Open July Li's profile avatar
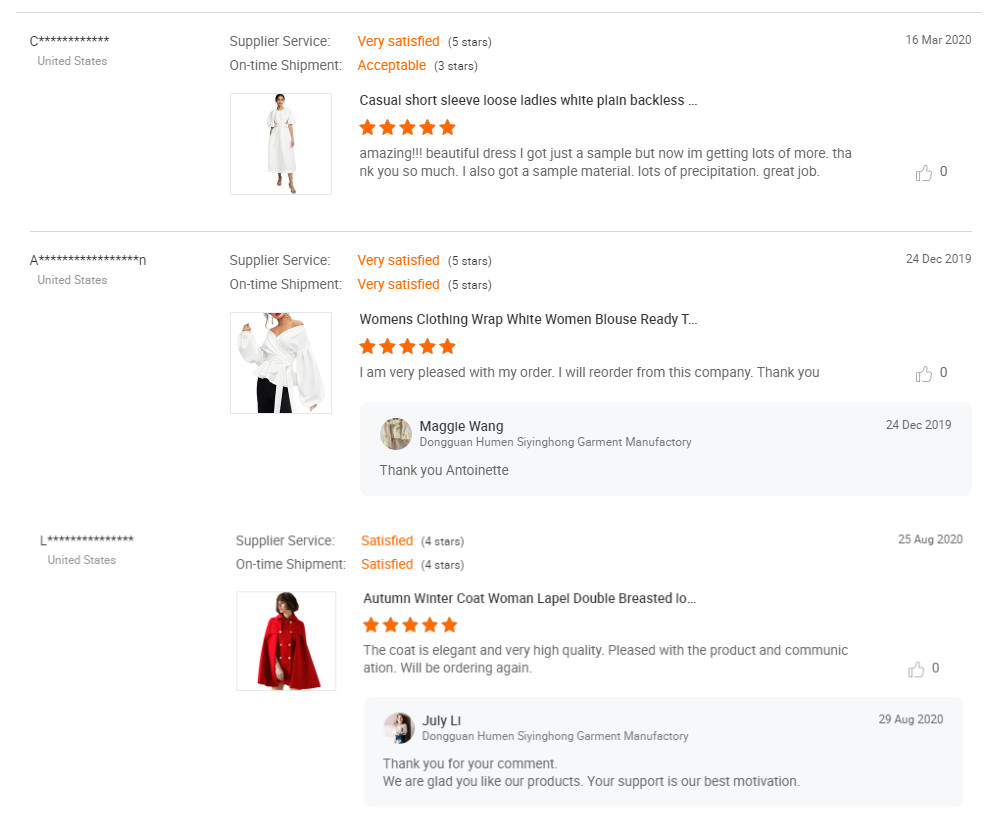The image size is (992, 837). point(399,728)
